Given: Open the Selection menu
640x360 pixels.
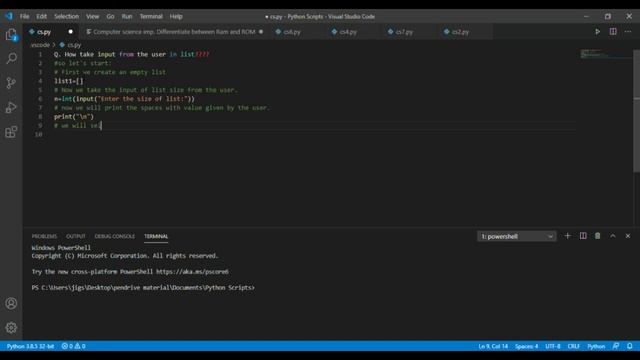Looking at the screenshot, I should [67, 16].
